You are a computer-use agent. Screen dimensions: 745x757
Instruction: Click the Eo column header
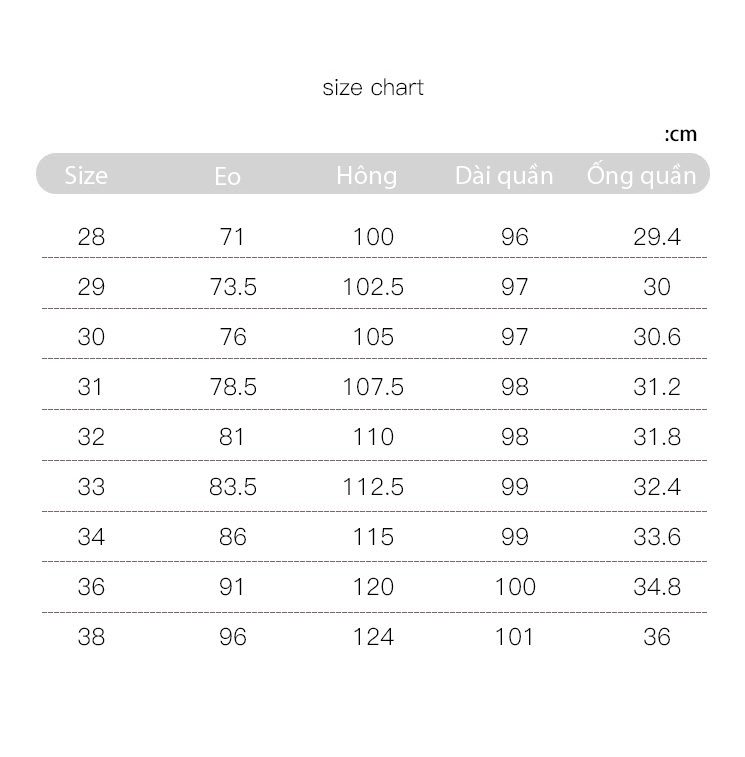(227, 176)
